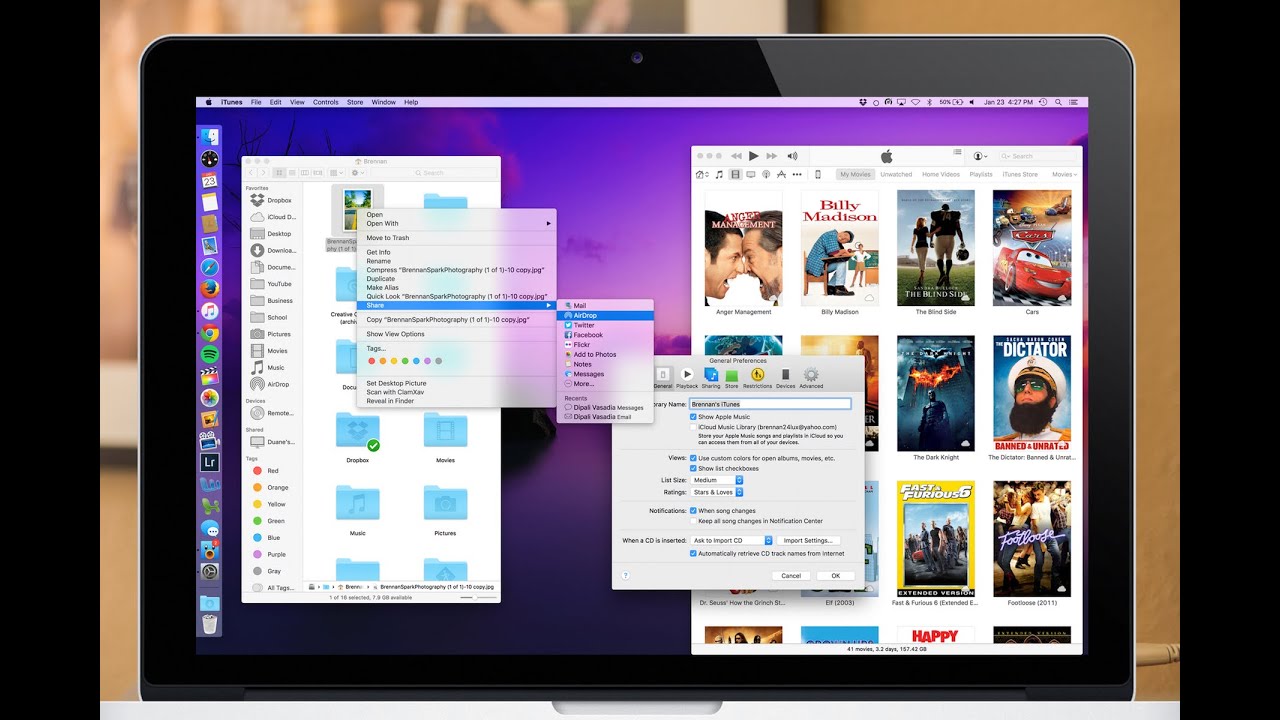Click the fast-forward button in iTunes
Viewport: 1280px width, 720px height.
pyautogui.click(x=771, y=156)
